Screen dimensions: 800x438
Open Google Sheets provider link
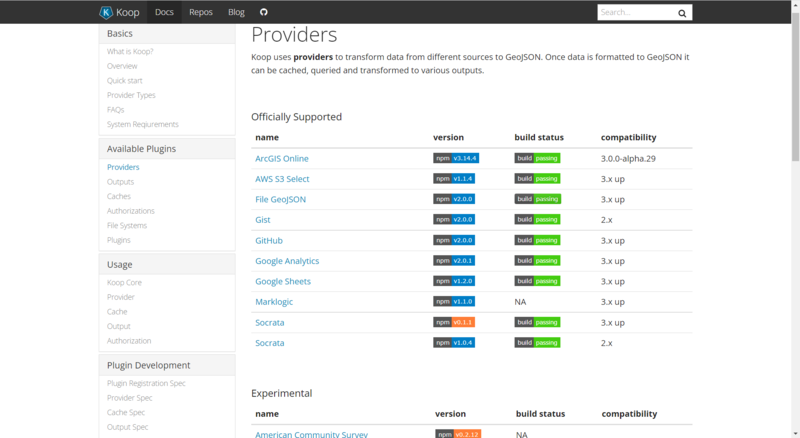[x=283, y=281]
